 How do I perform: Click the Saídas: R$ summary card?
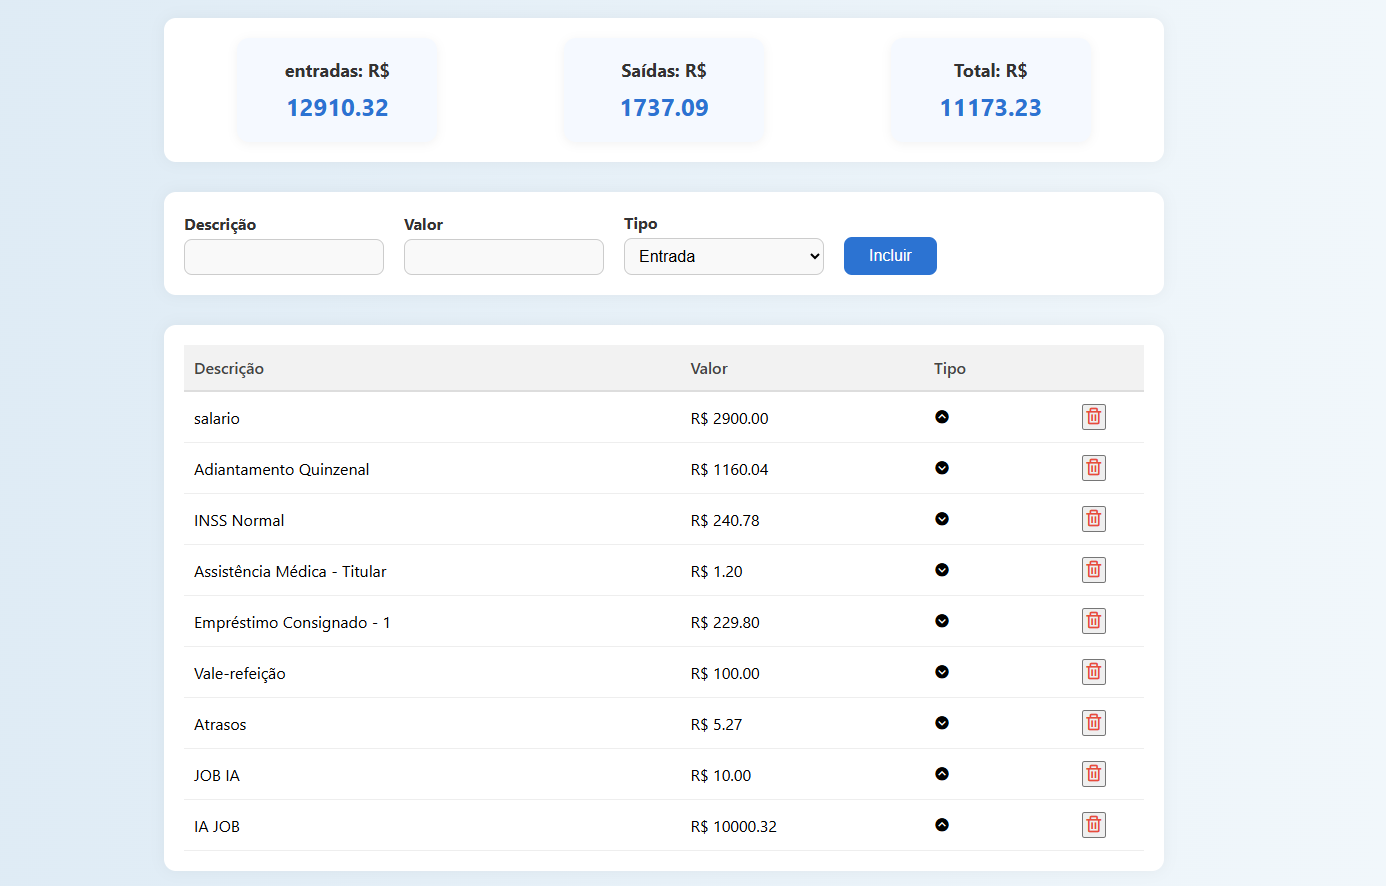tap(664, 90)
